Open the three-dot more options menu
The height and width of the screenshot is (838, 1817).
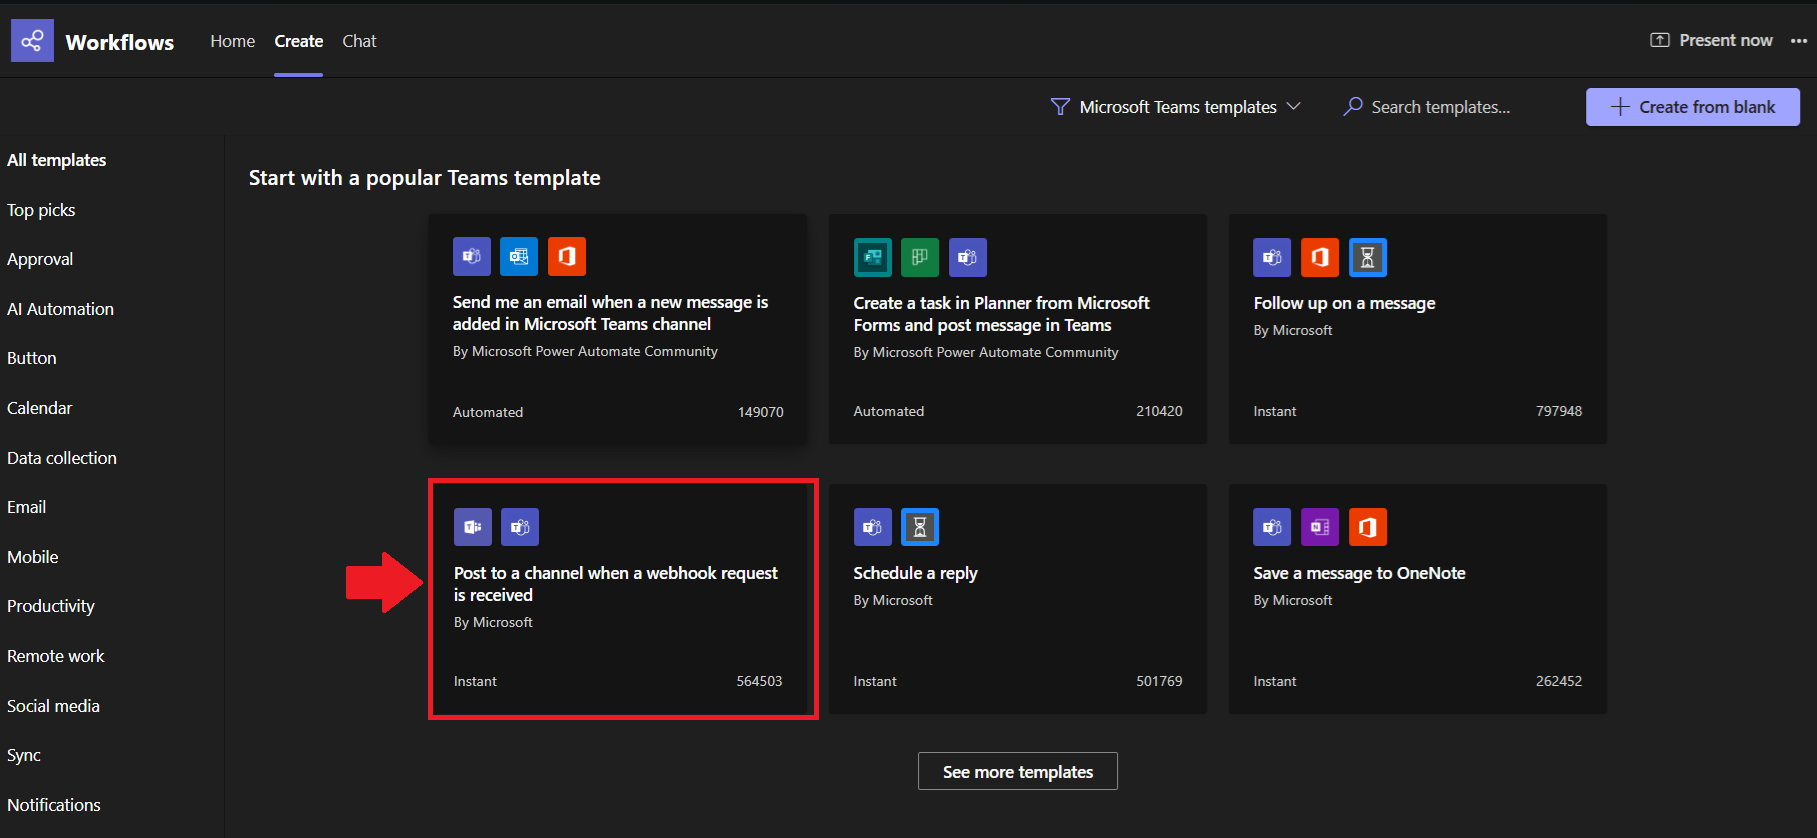pos(1798,41)
